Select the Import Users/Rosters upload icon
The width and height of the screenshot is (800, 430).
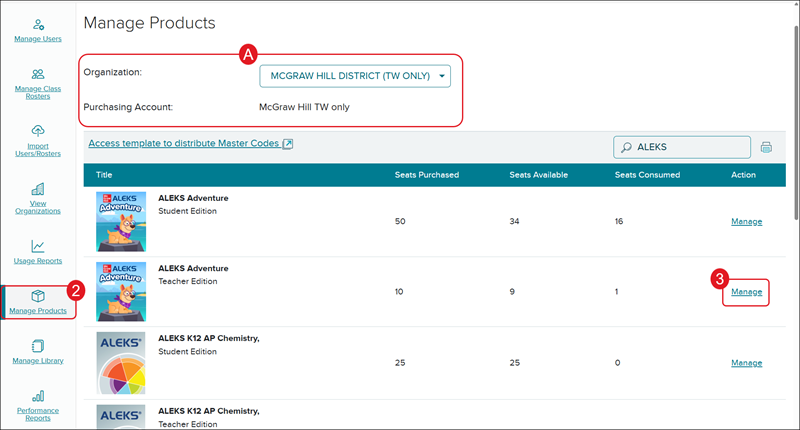click(x=38, y=131)
